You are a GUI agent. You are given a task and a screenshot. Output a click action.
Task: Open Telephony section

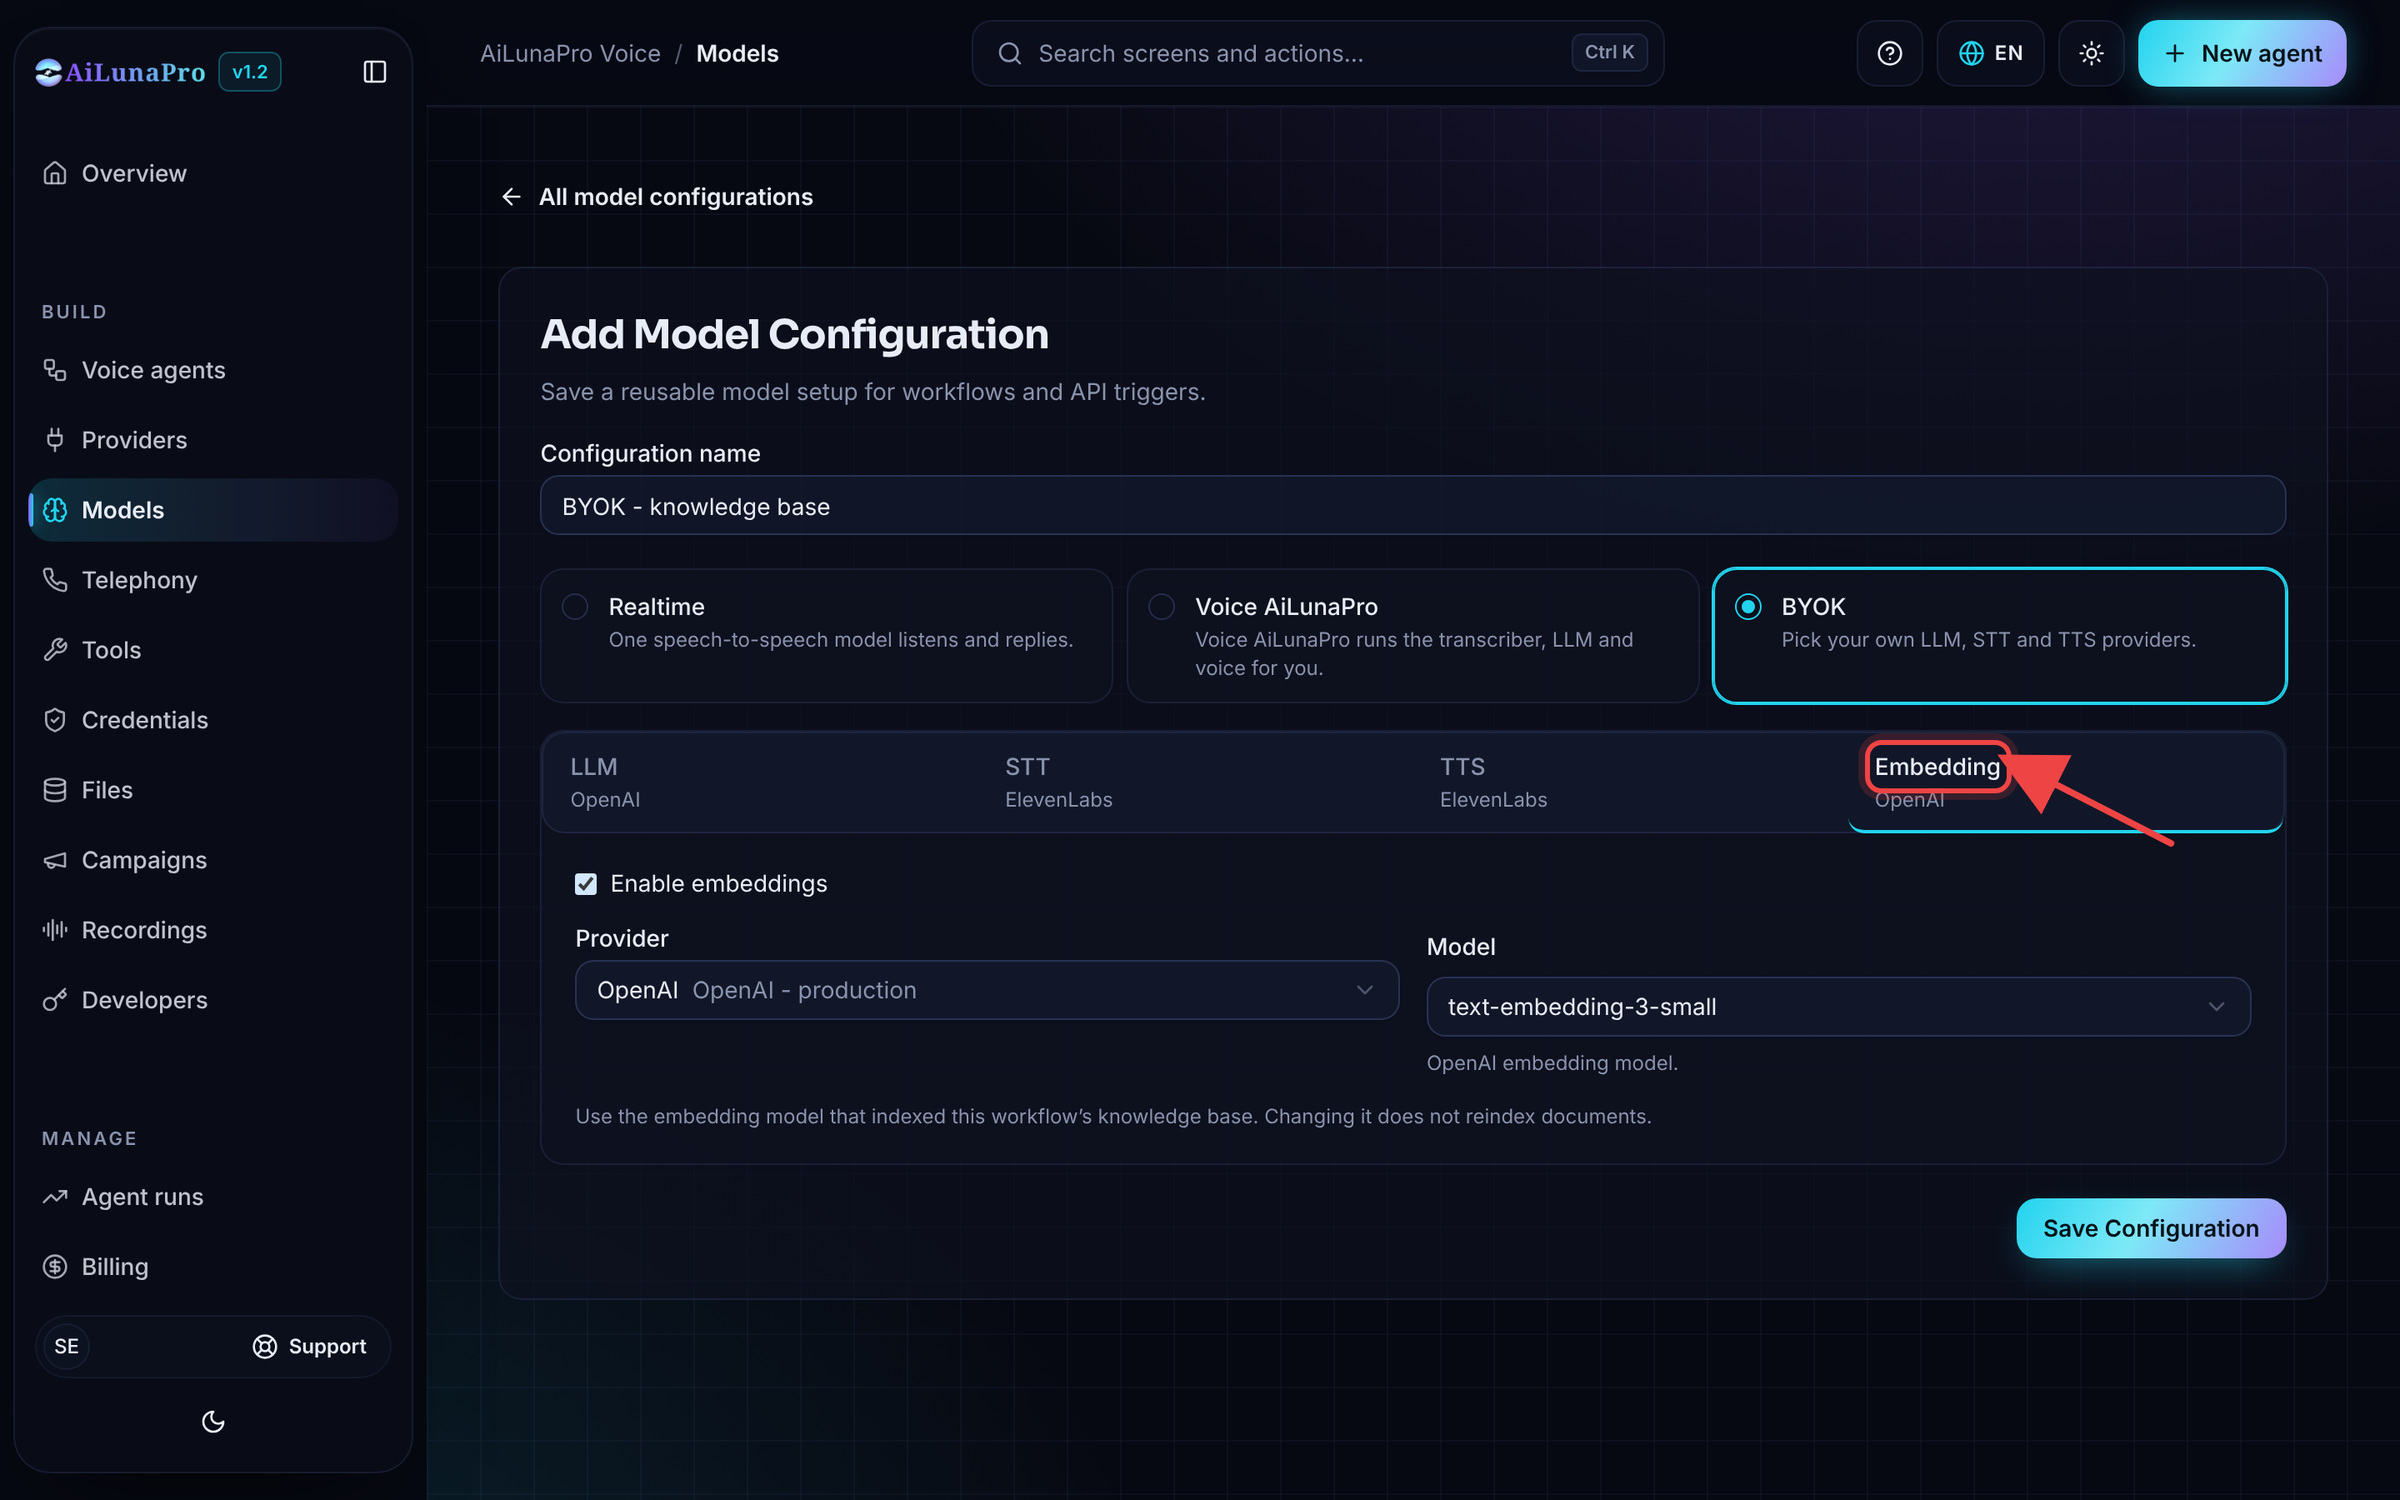click(x=213, y=580)
